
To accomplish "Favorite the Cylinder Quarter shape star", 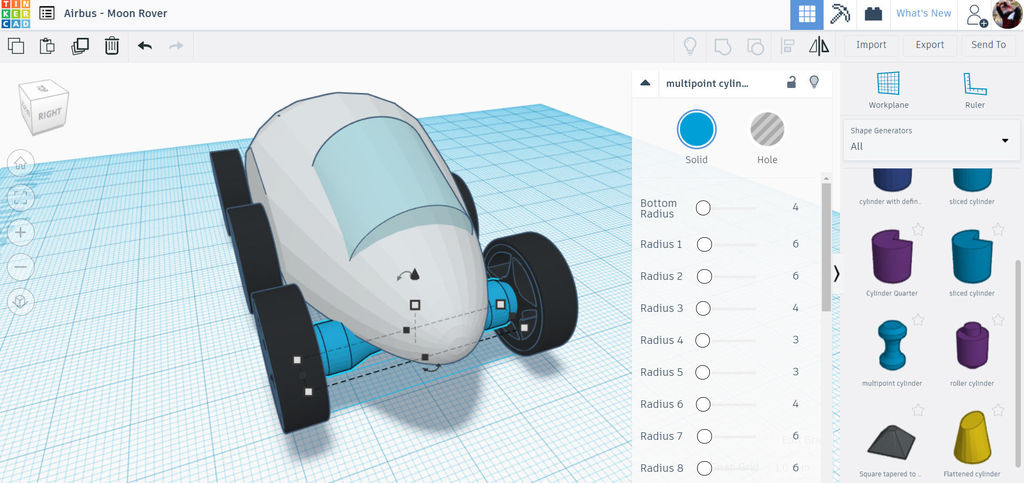I will click(918, 229).
